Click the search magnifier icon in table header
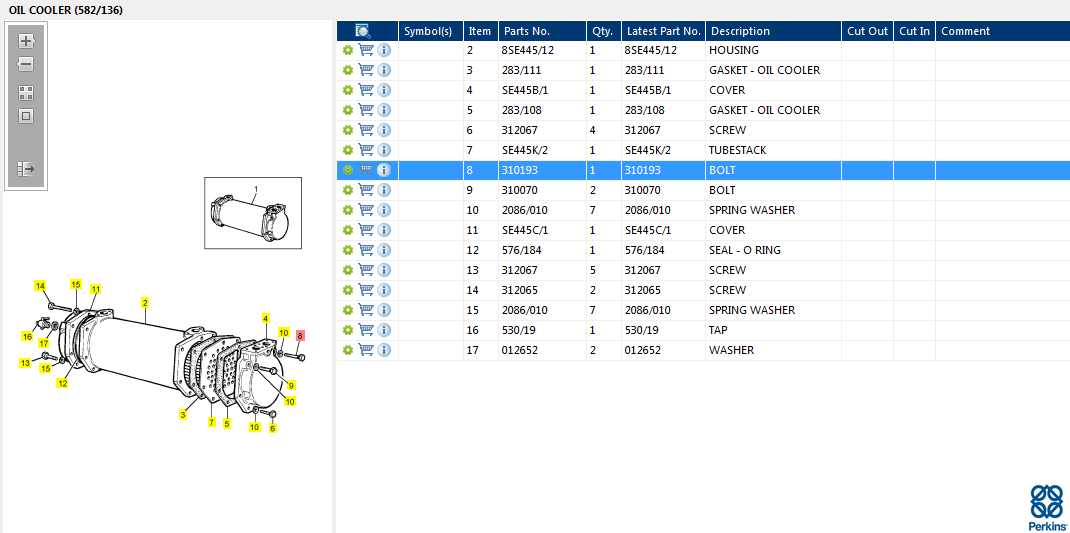 [362, 31]
